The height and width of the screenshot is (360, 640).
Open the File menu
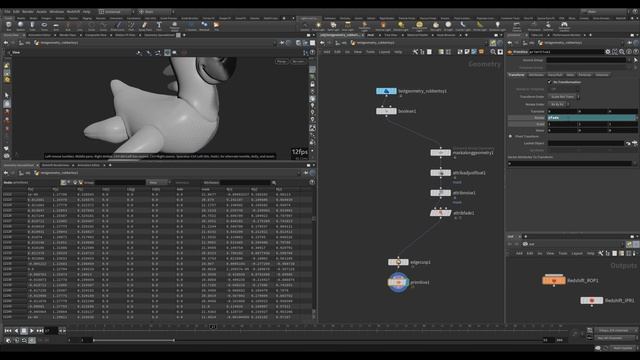(x=7, y=12)
